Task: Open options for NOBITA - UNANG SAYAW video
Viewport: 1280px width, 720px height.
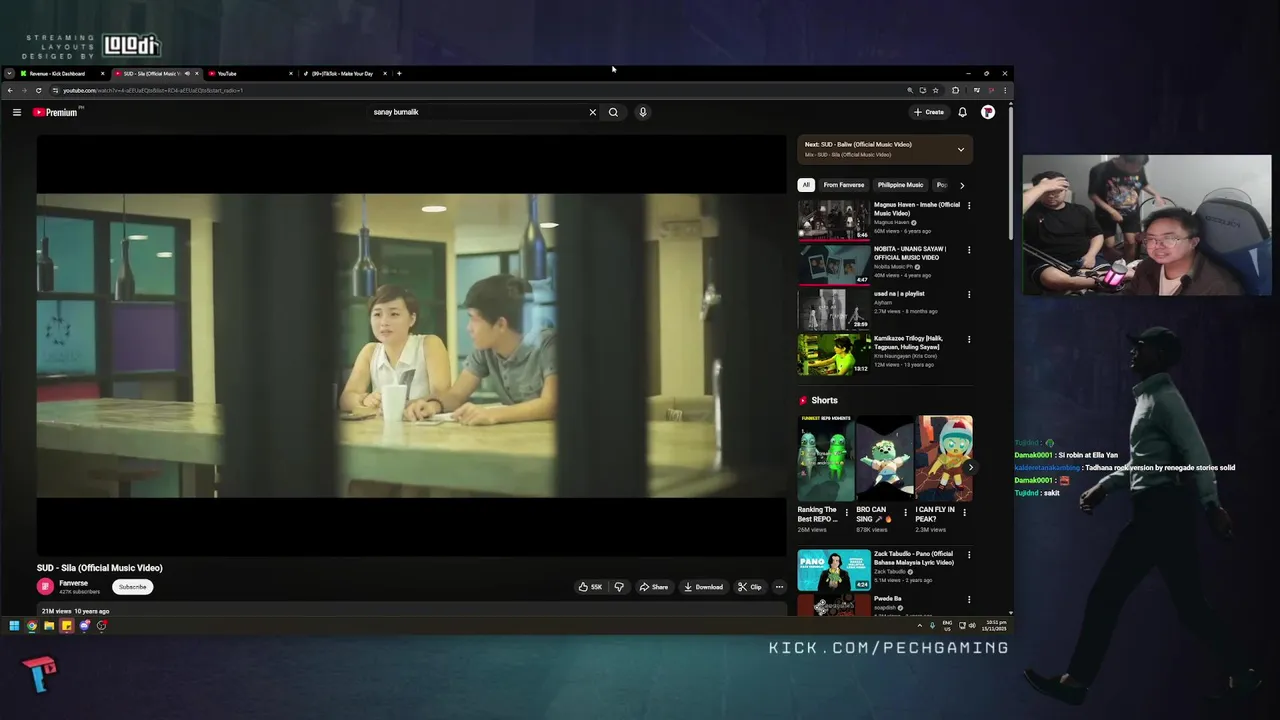Action: point(968,250)
